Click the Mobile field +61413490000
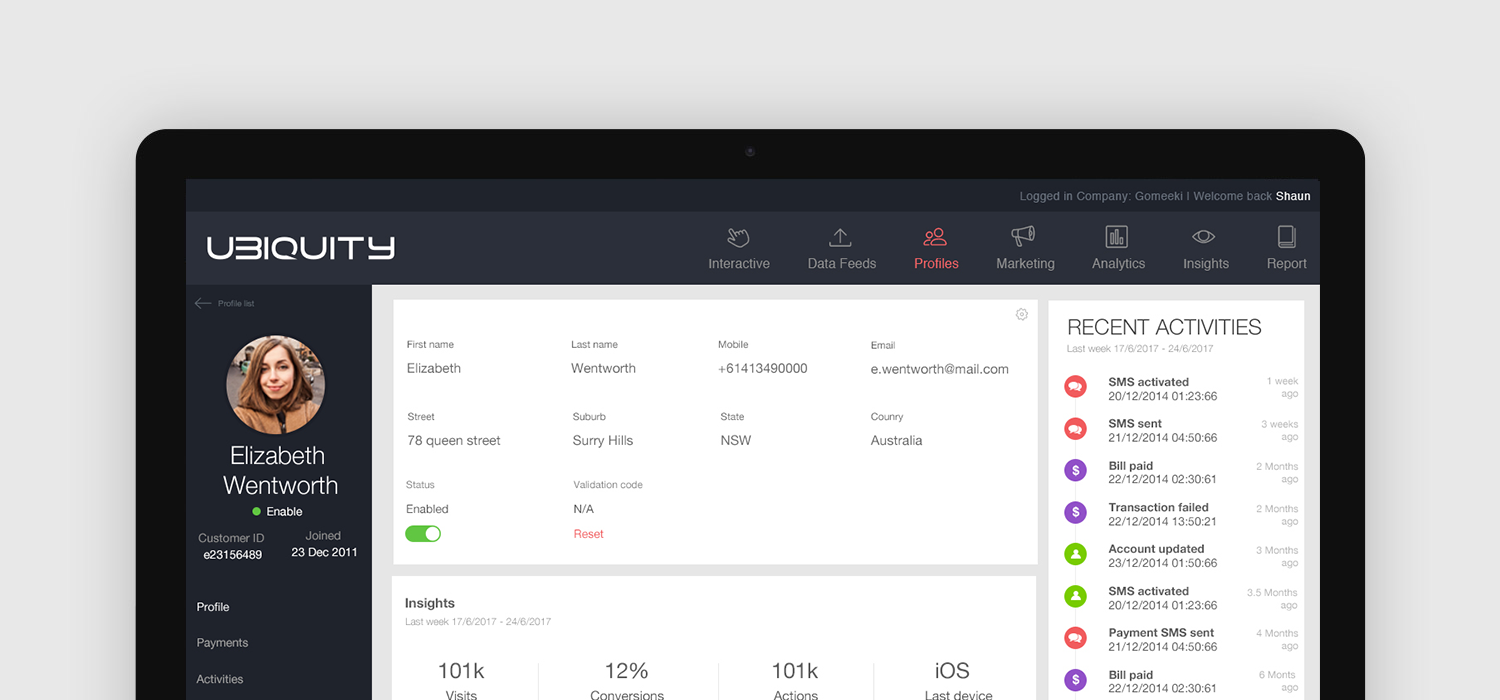Screen dimensions: 1500x700 pyautogui.click(x=762, y=368)
